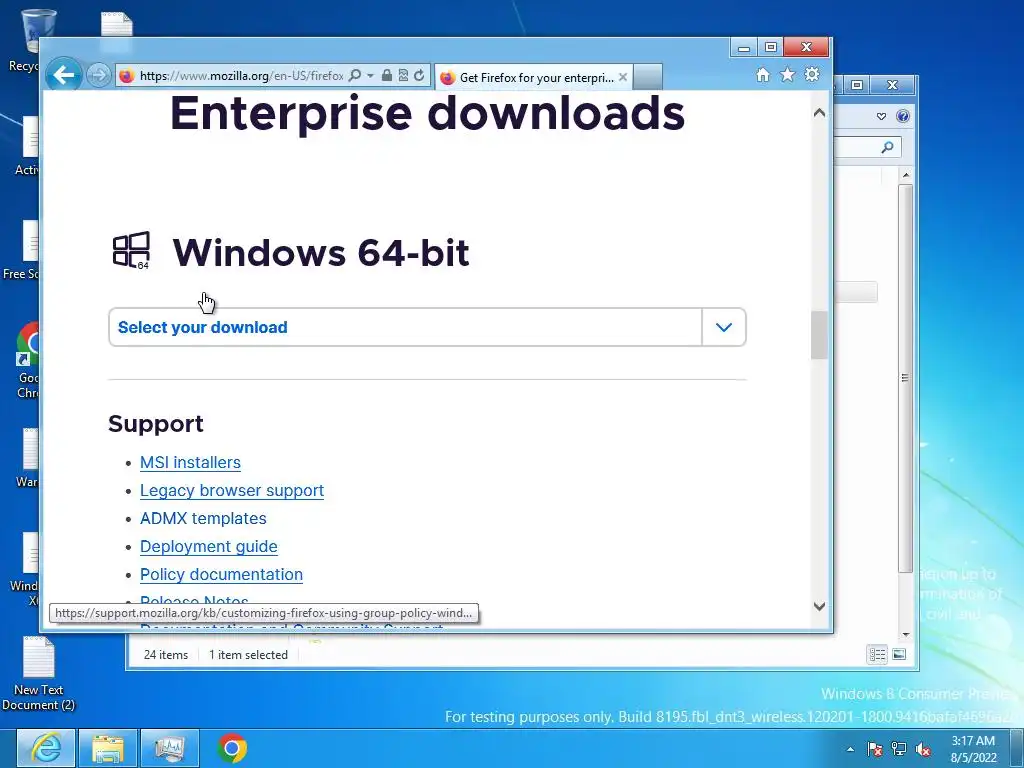
Task: Click the compatibility view icon in address bar
Action: pos(403,76)
